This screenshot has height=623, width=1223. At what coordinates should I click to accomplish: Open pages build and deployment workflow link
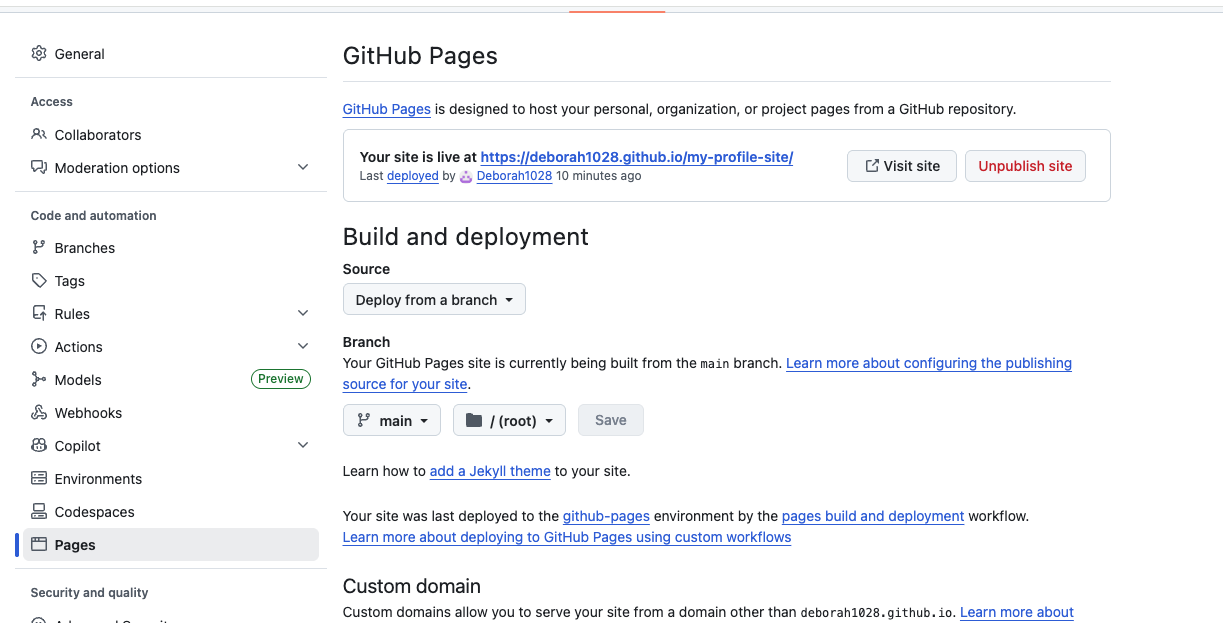[873, 517]
